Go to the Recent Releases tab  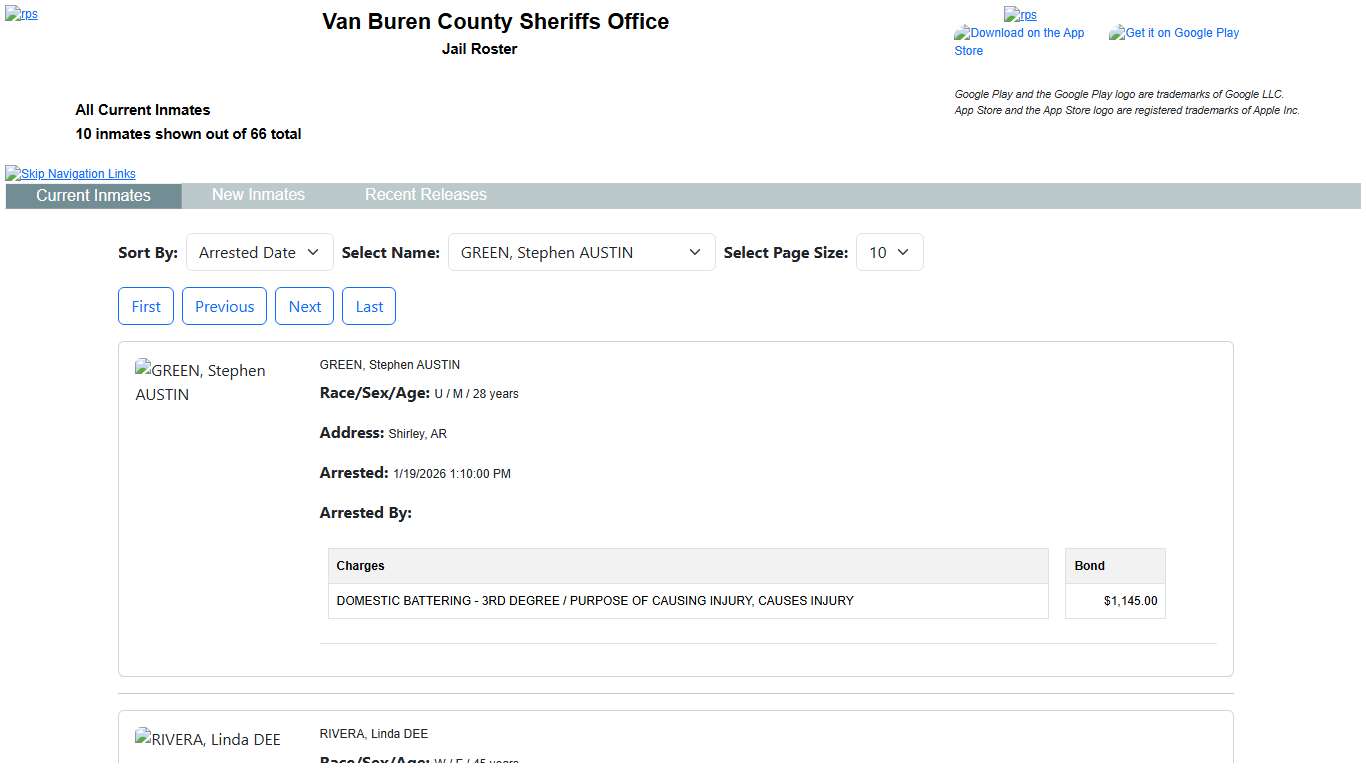point(425,195)
